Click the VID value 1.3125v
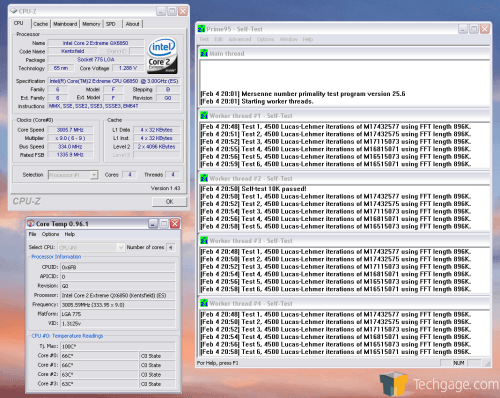The width and height of the screenshot is (500, 398). 118,323
